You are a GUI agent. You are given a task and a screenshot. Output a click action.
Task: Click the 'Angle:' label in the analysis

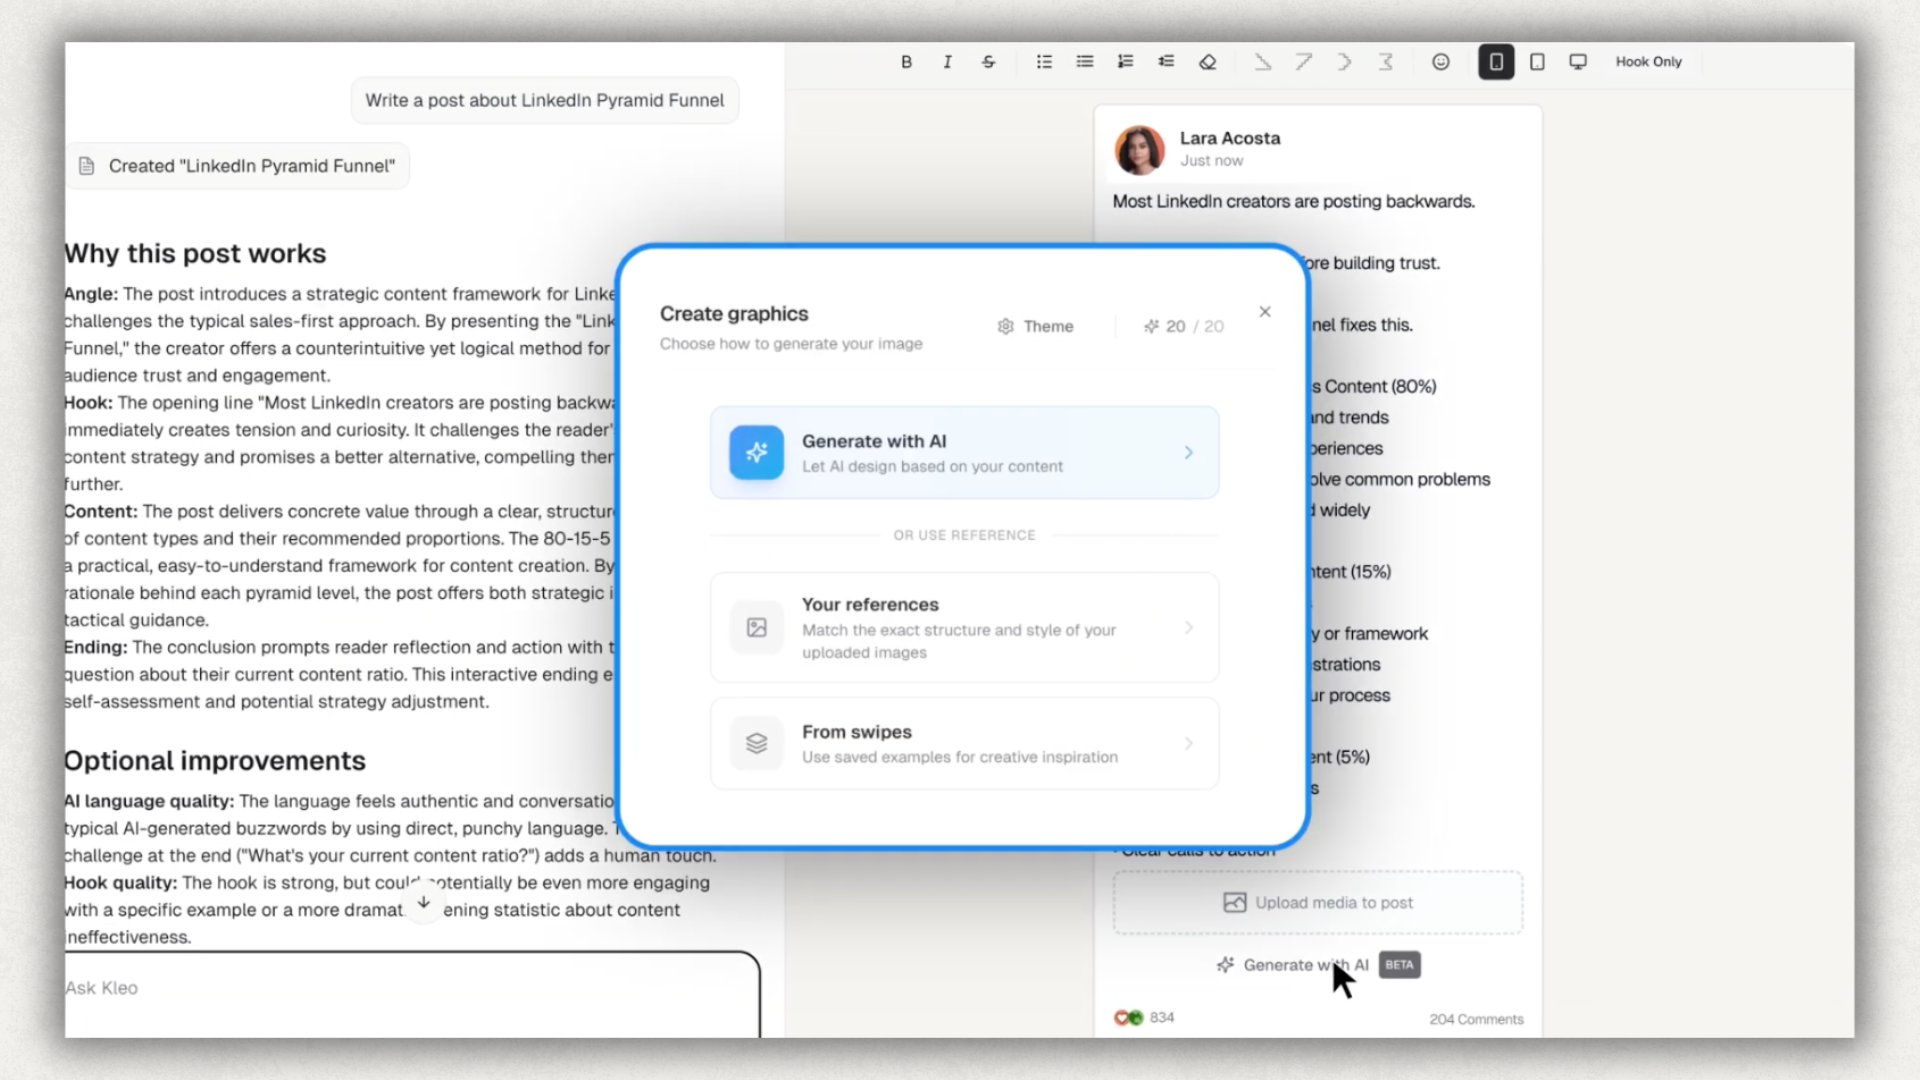click(91, 294)
